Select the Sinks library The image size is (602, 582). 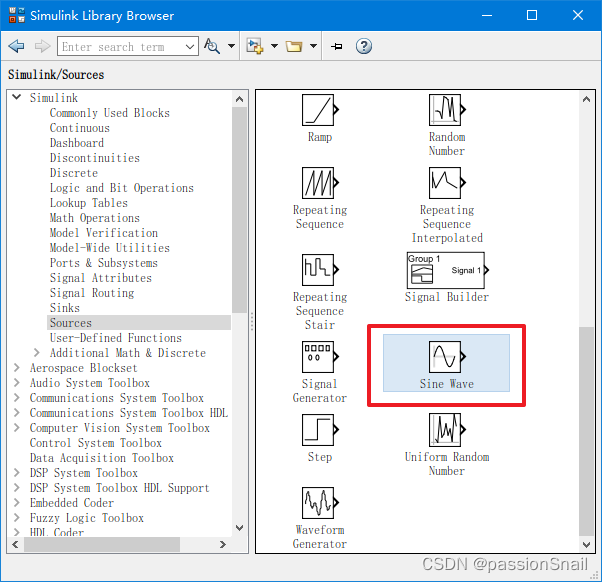click(64, 308)
